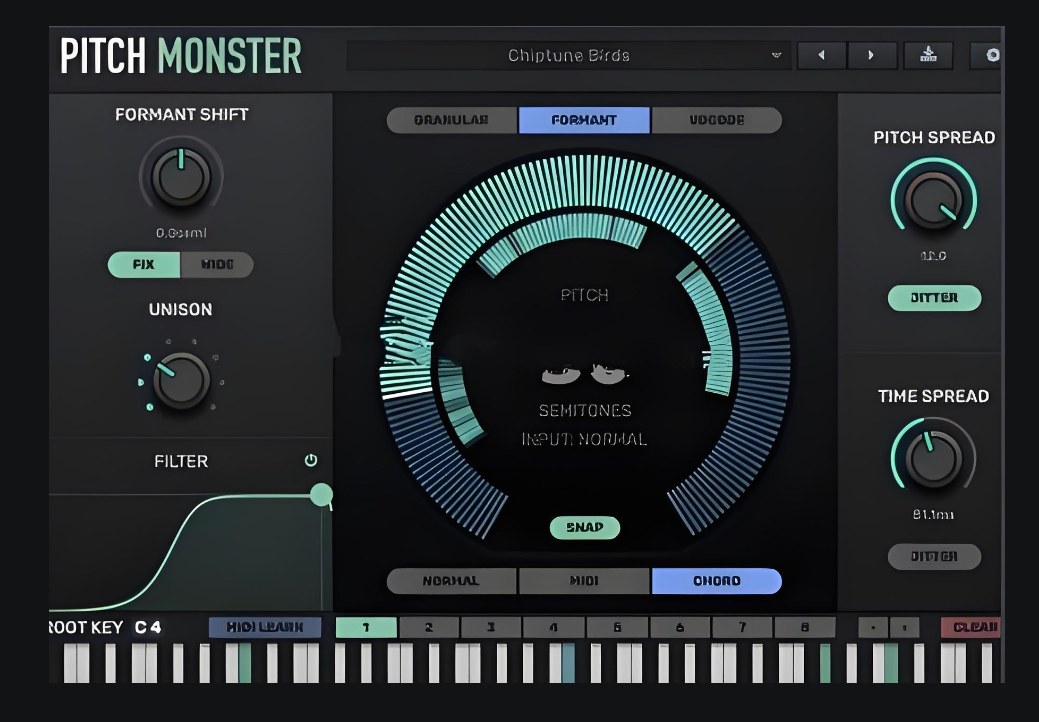Toggle the Filter power icon

point(311,460)
